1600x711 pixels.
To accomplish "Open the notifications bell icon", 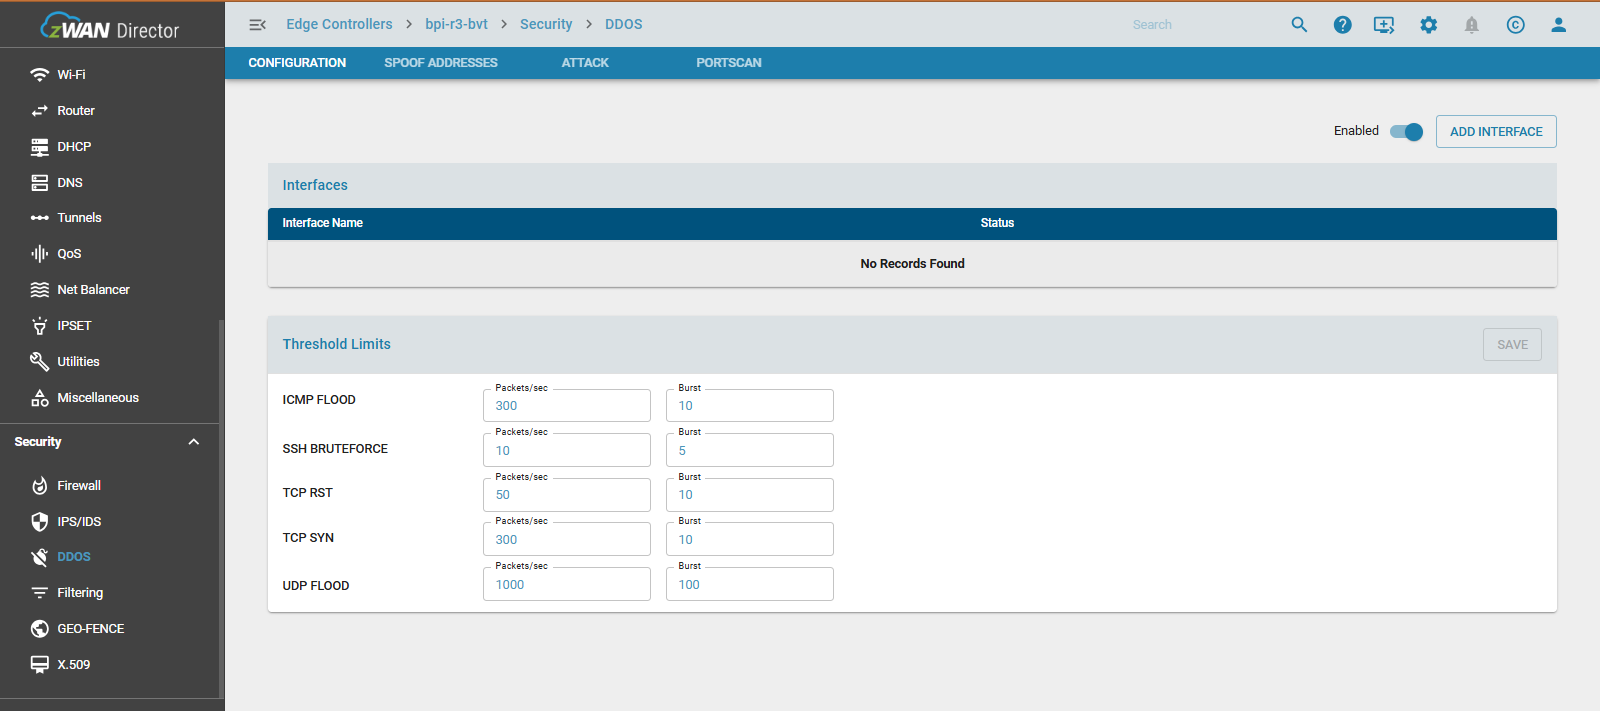I will point(1471,25).
